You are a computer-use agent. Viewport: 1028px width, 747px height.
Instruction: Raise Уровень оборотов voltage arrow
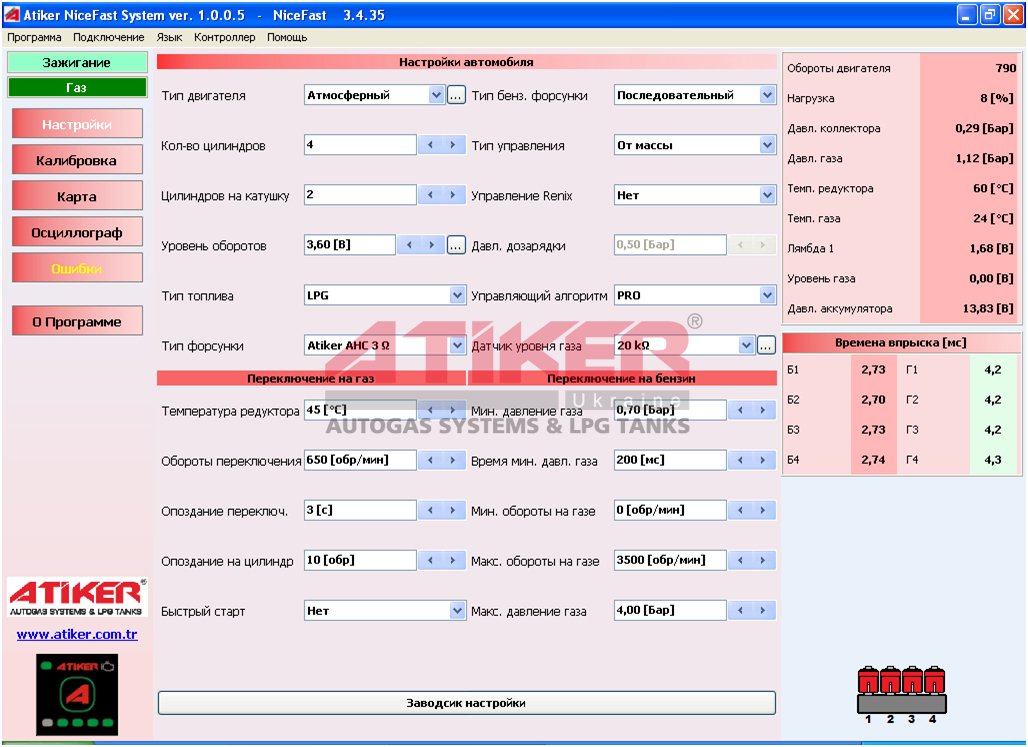(431, 245)
